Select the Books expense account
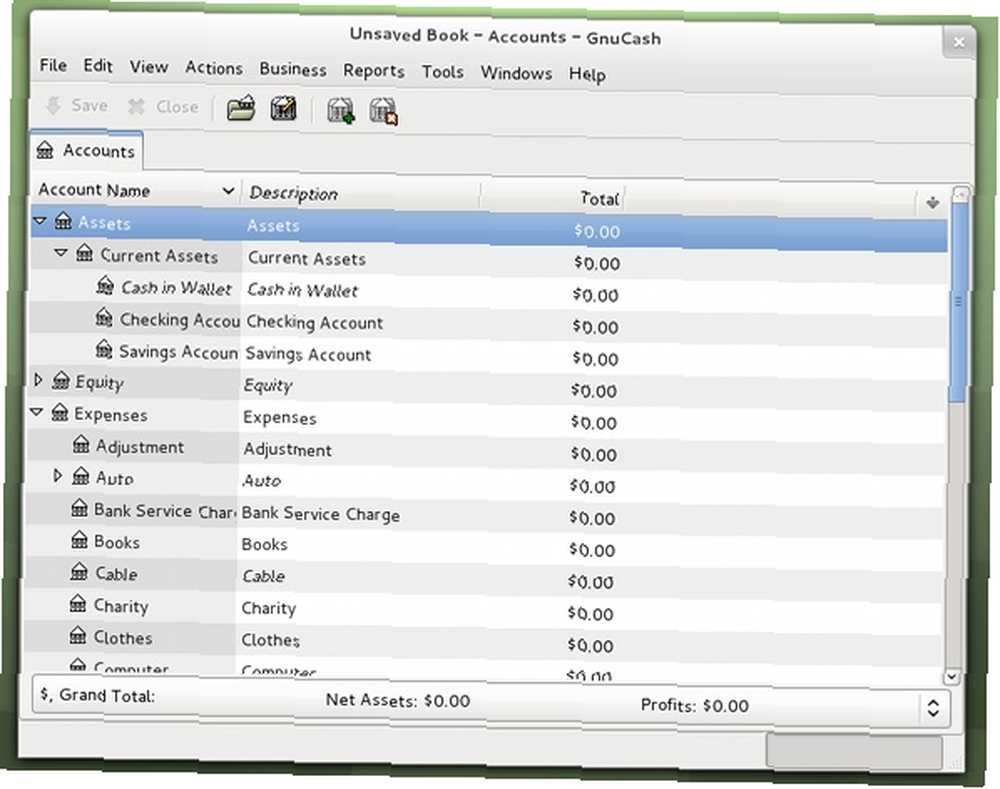Screen dimensions: 1000x789 (484, 547)
